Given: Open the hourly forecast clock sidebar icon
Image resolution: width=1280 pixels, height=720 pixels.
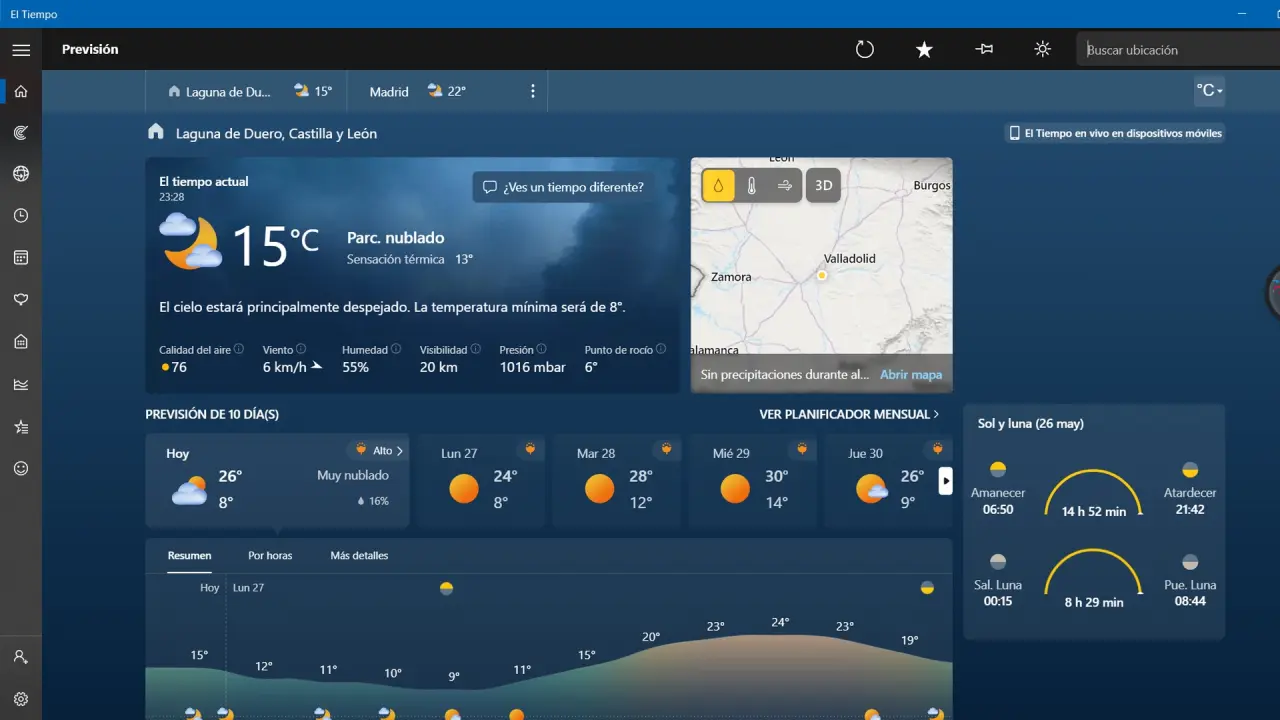Looking at the screenshot, I should point(21,216).
